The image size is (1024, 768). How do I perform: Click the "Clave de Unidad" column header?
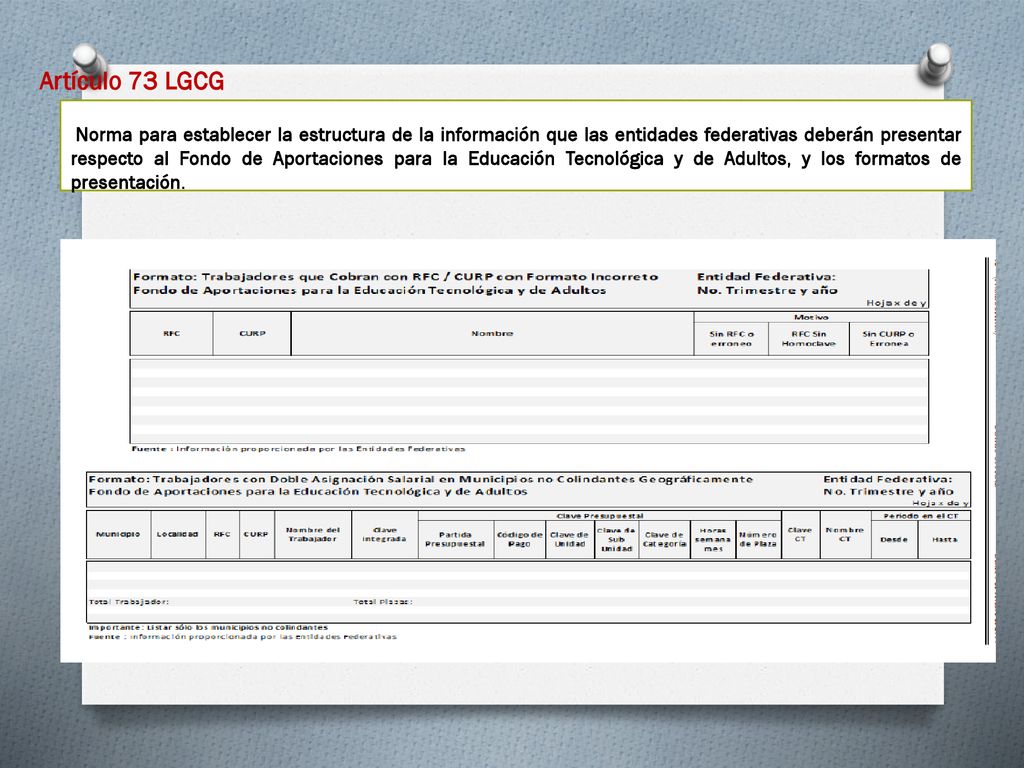point(569,539)
